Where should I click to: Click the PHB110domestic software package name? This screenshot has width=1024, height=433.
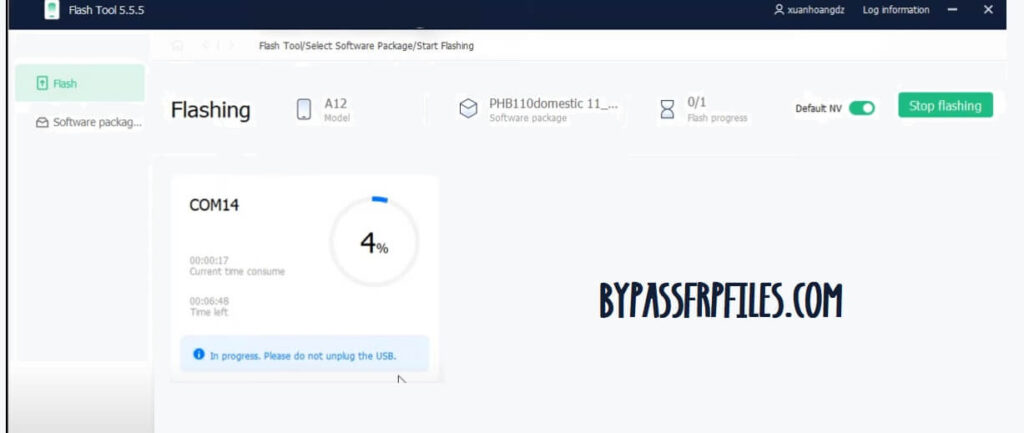pos(552,103)
